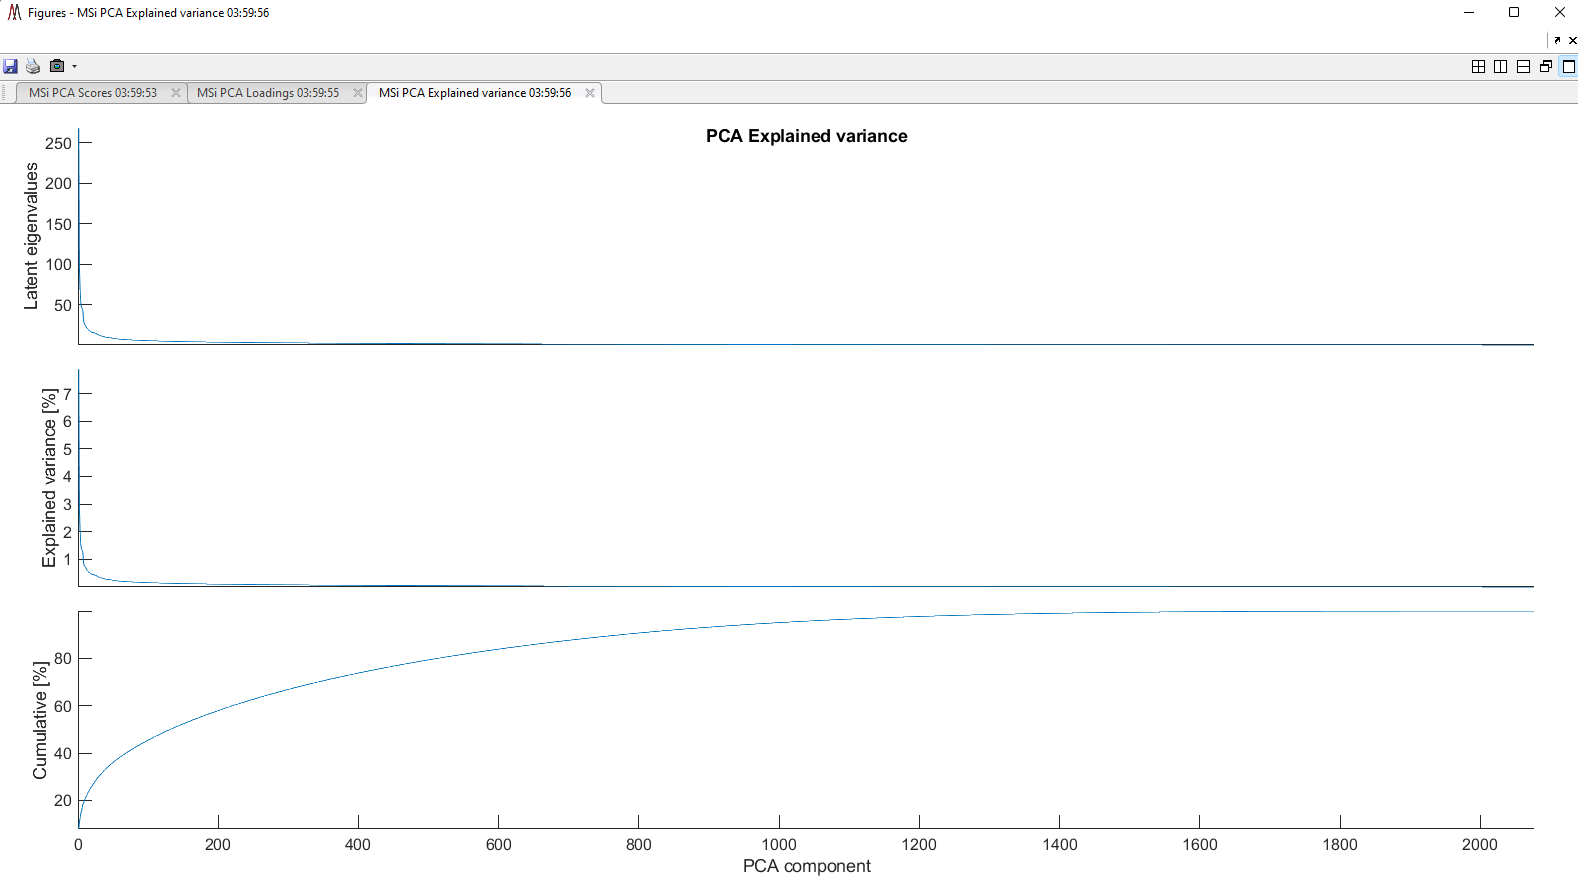Image resolution: width=1578 pixels, height=884 pixels.
Task: Close the MSi PCA Scores tab
Action: click(176, 93)
